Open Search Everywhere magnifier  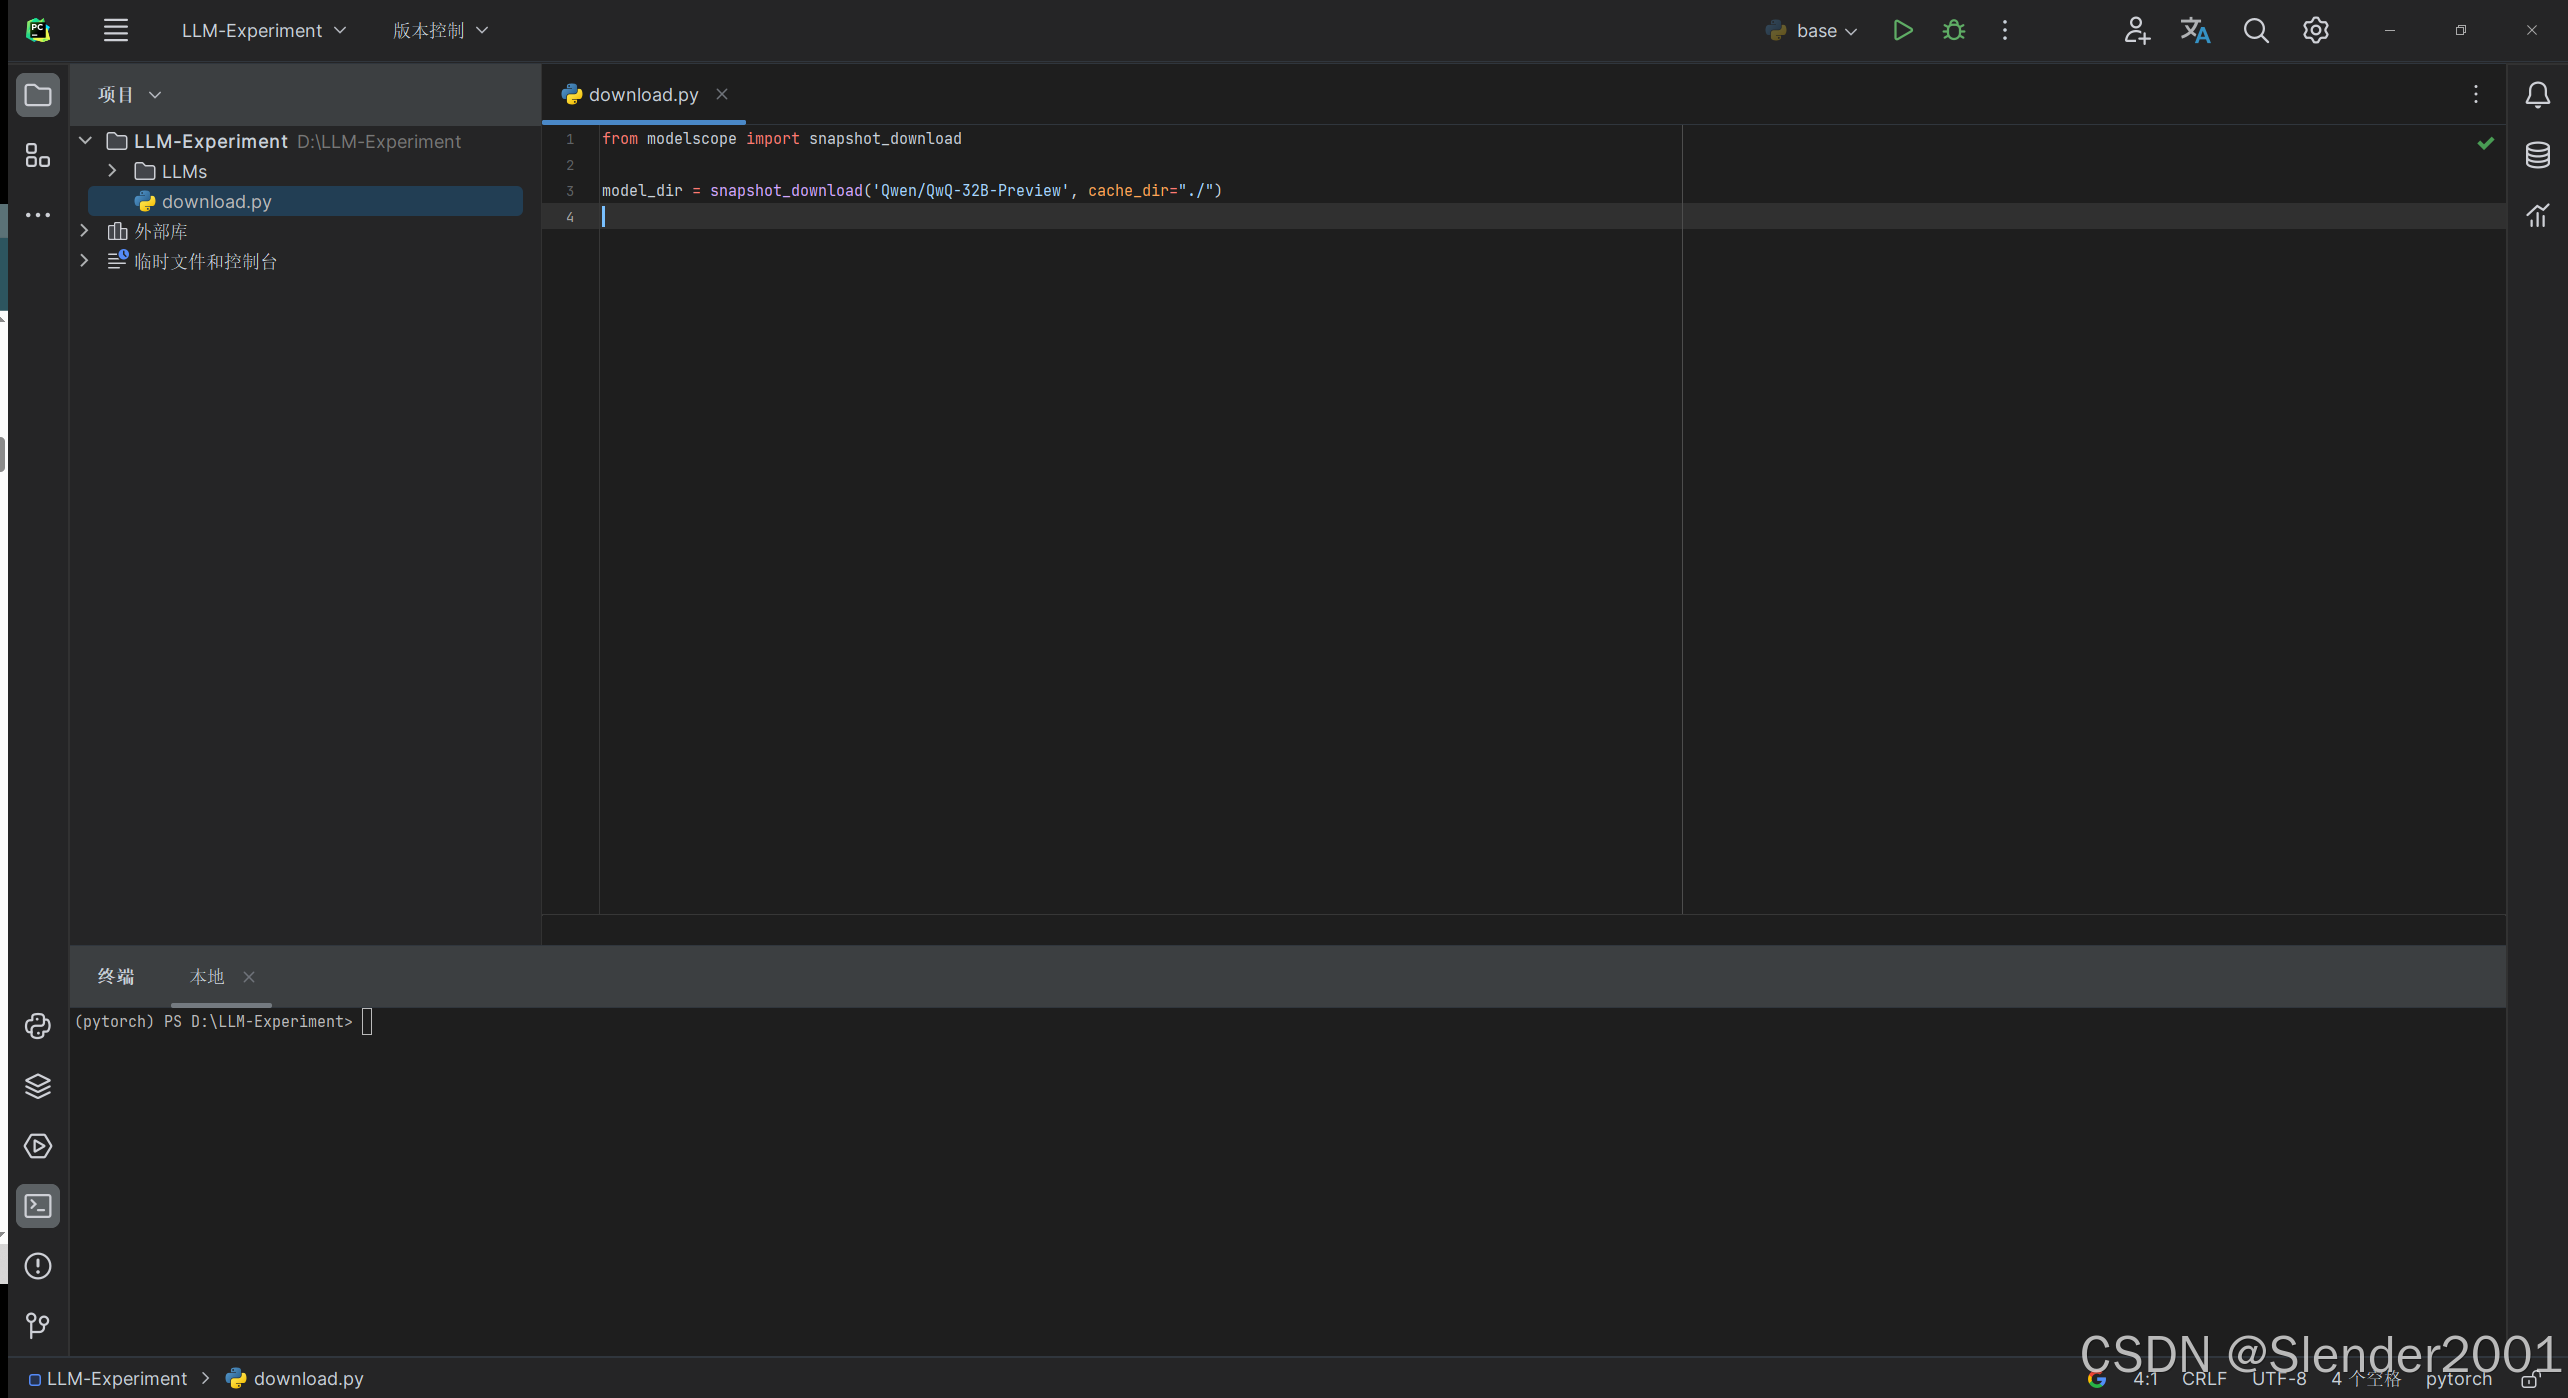click(x=2256, y=30)
